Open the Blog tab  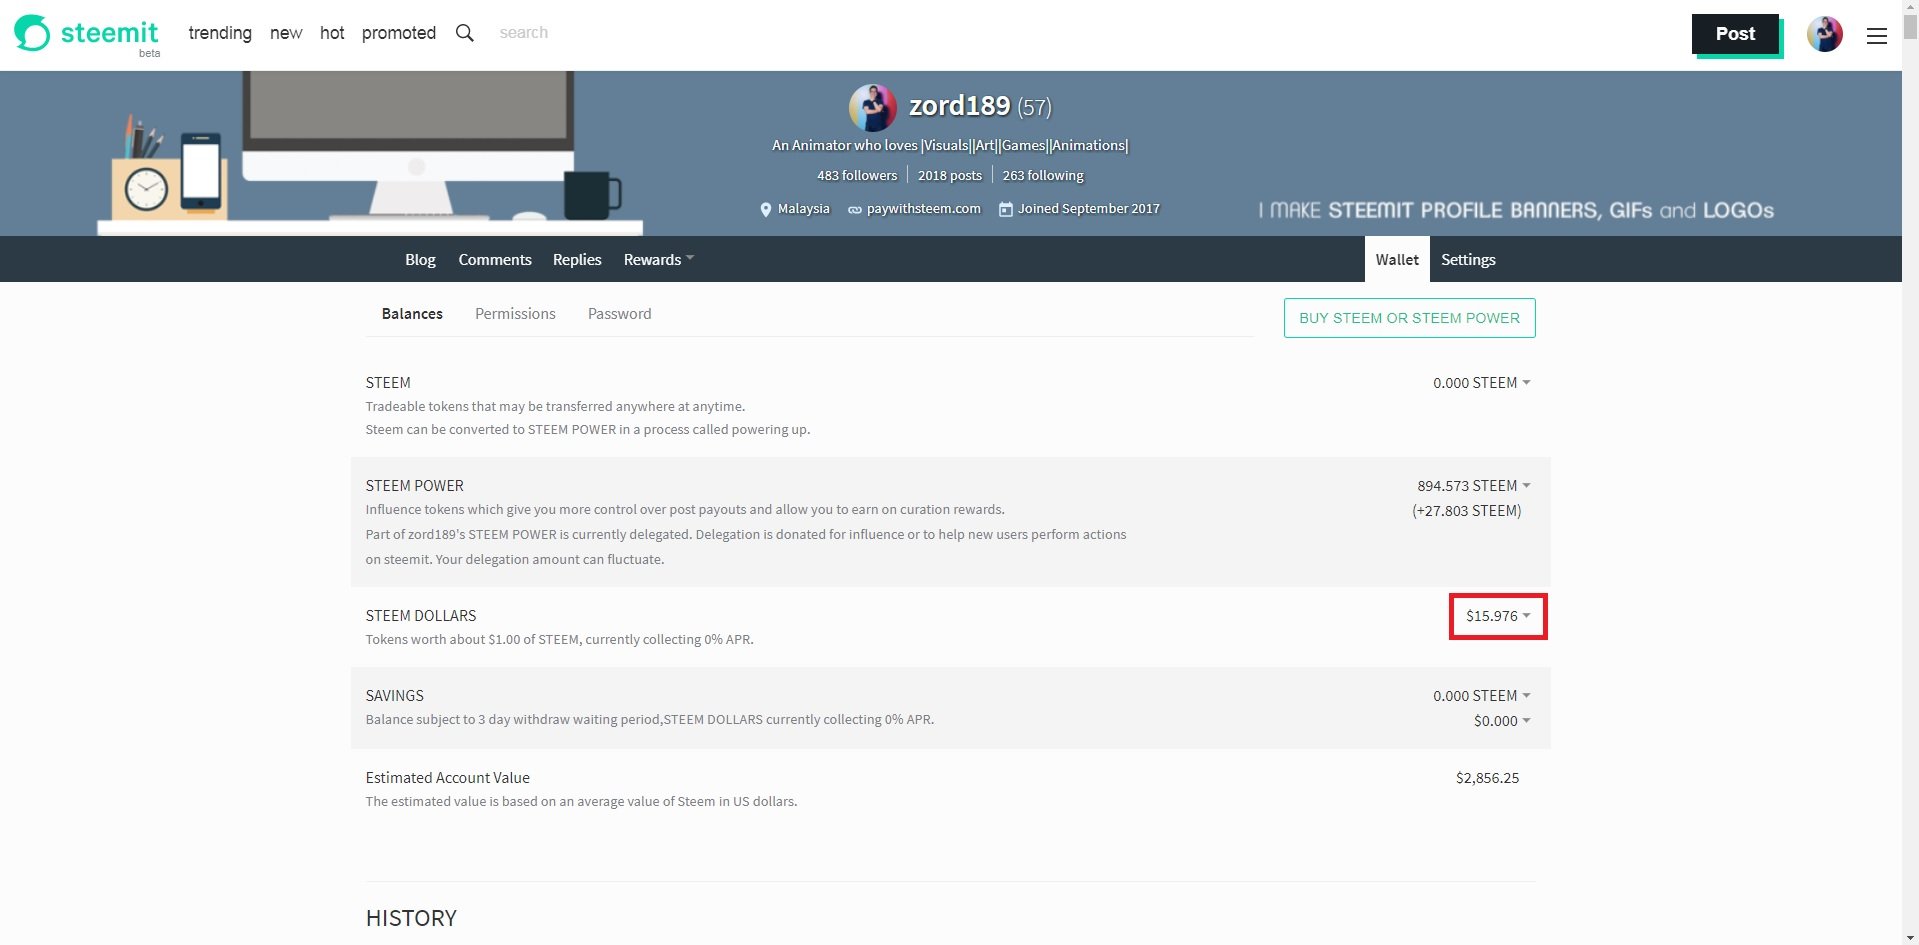(420, 259)
